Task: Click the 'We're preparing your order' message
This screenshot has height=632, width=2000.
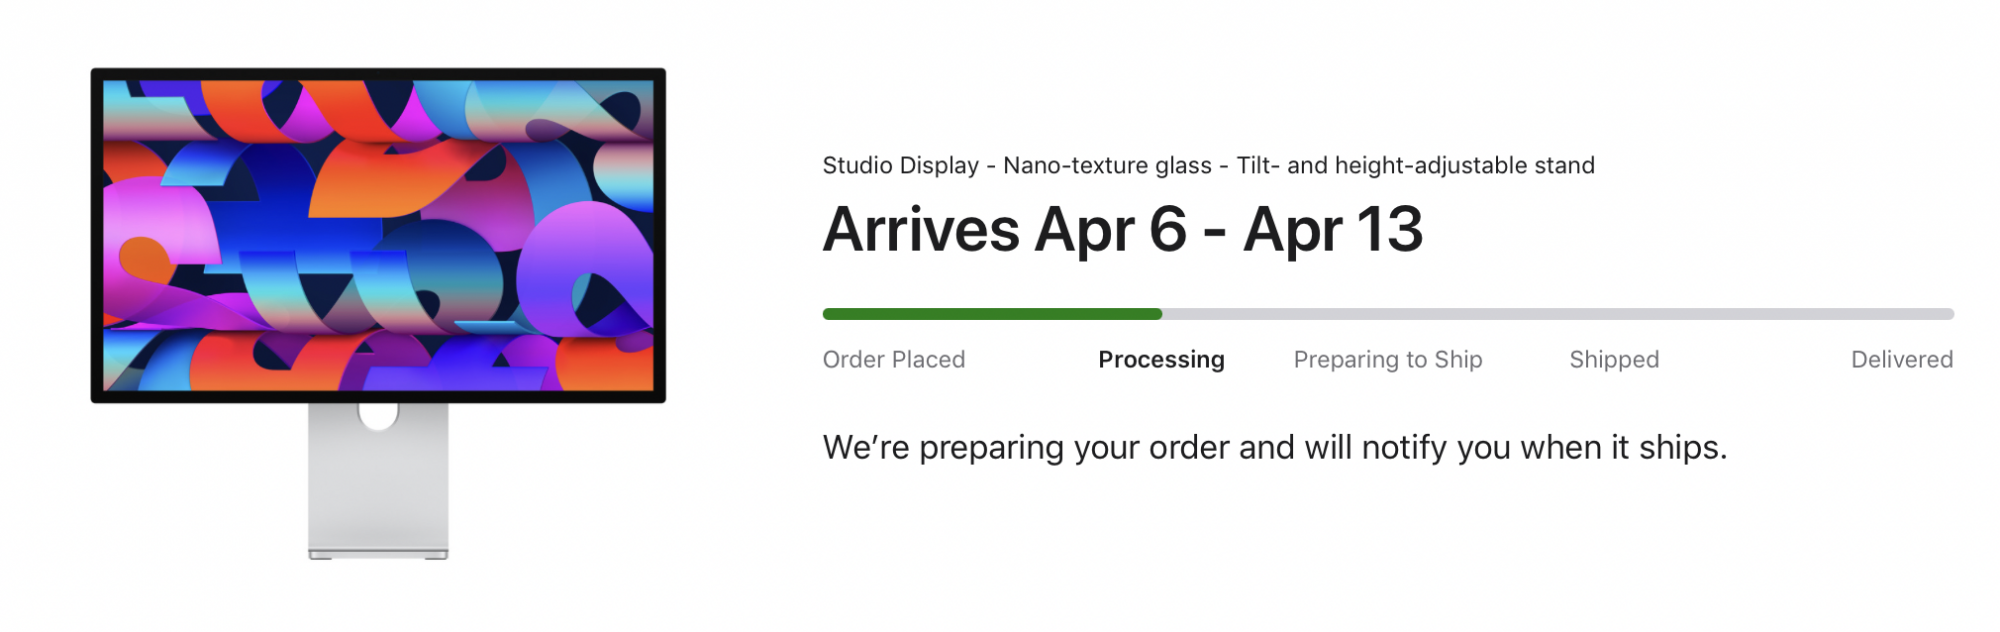Action: coord(1274,447)
